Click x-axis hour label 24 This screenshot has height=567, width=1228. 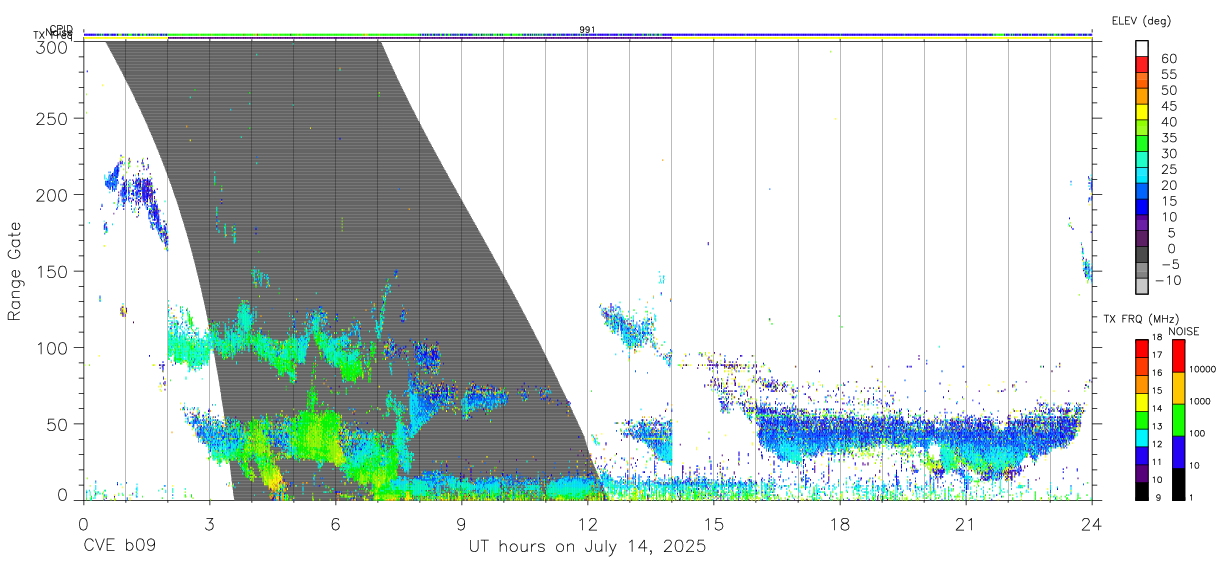(1092, 524)
